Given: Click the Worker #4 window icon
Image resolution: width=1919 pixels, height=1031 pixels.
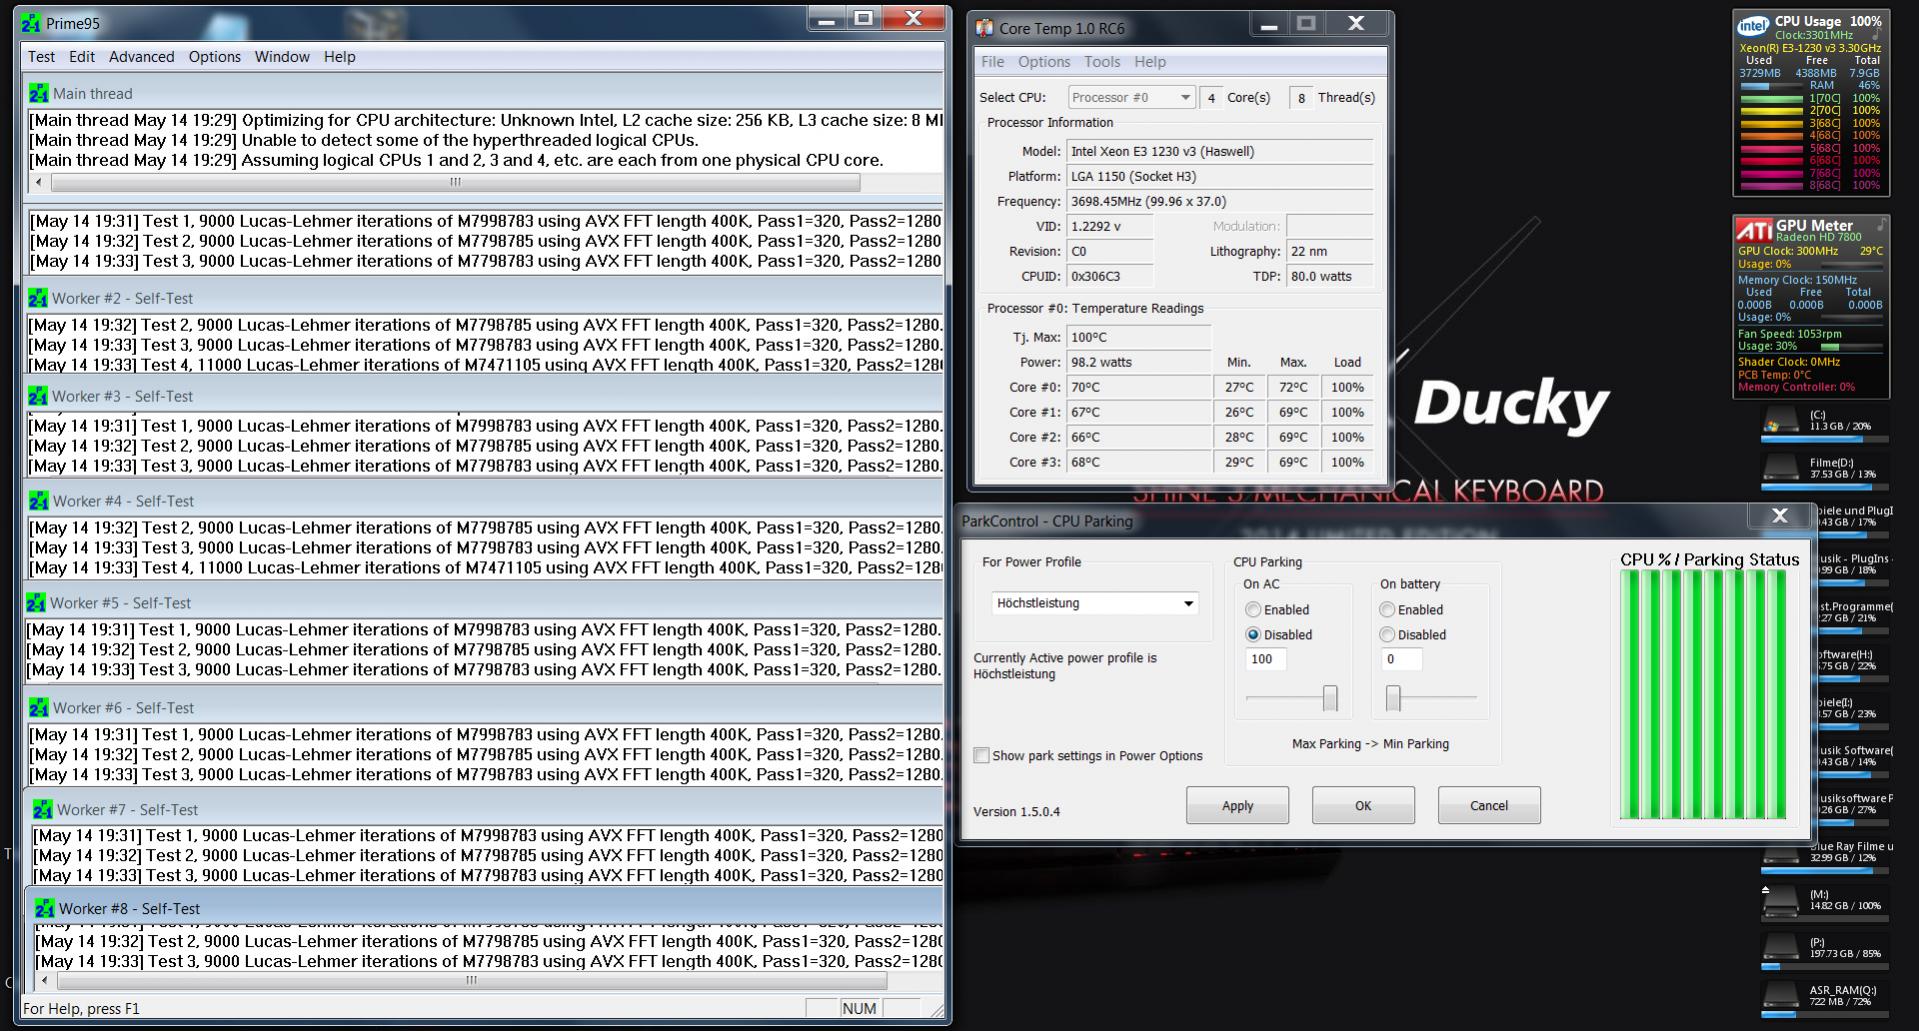Looking at the screenshot, I should [39, 501].
